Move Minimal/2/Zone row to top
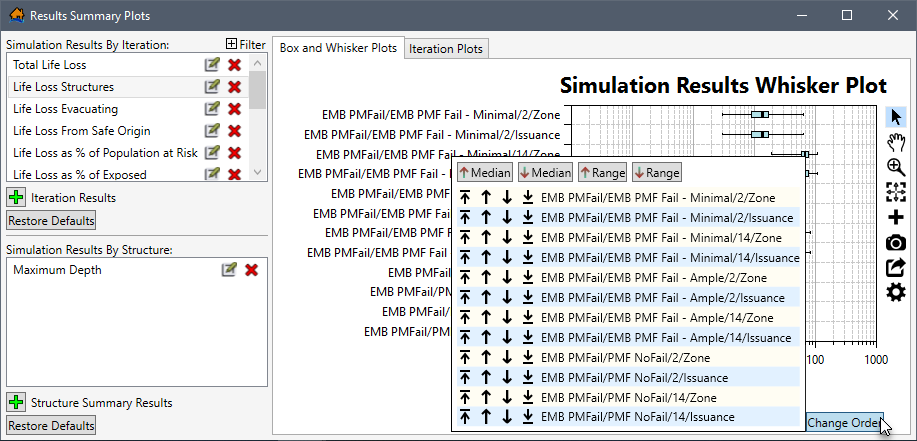The width and height of the screenshot is (917, 441). pyautogui.click(x=465, y=198)
